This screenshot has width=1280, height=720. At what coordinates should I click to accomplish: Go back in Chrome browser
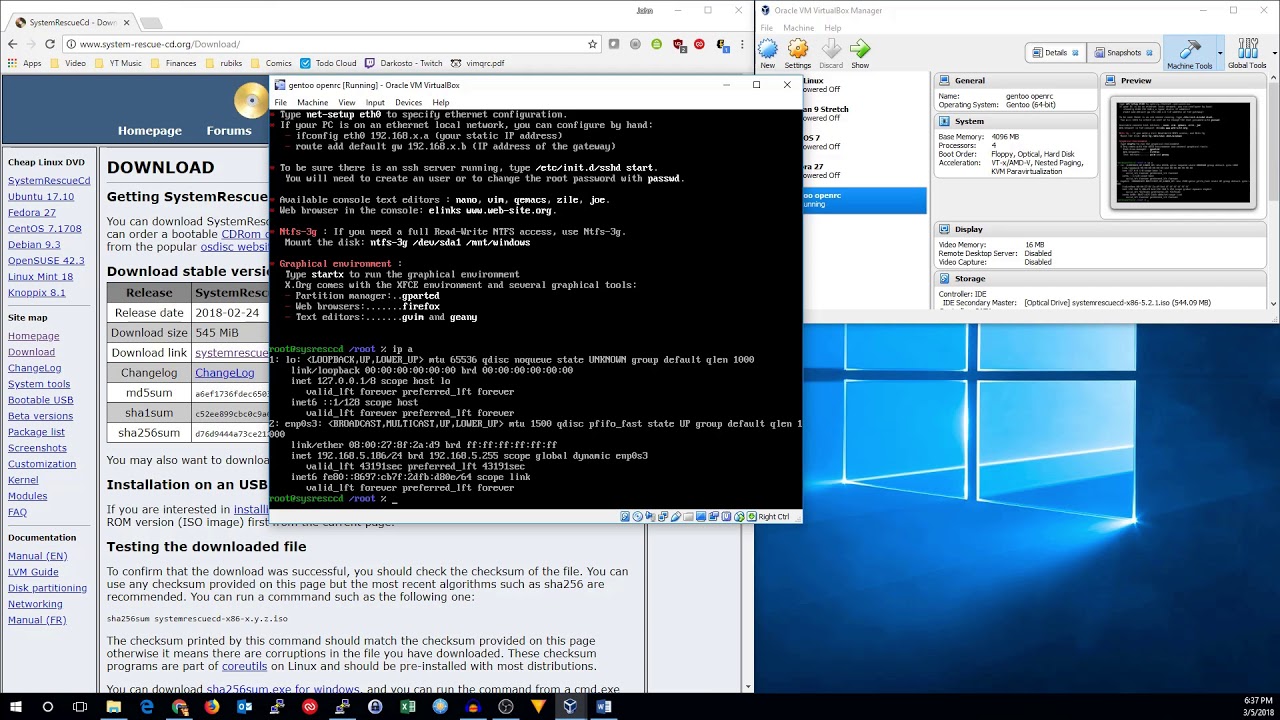point(12,44)
